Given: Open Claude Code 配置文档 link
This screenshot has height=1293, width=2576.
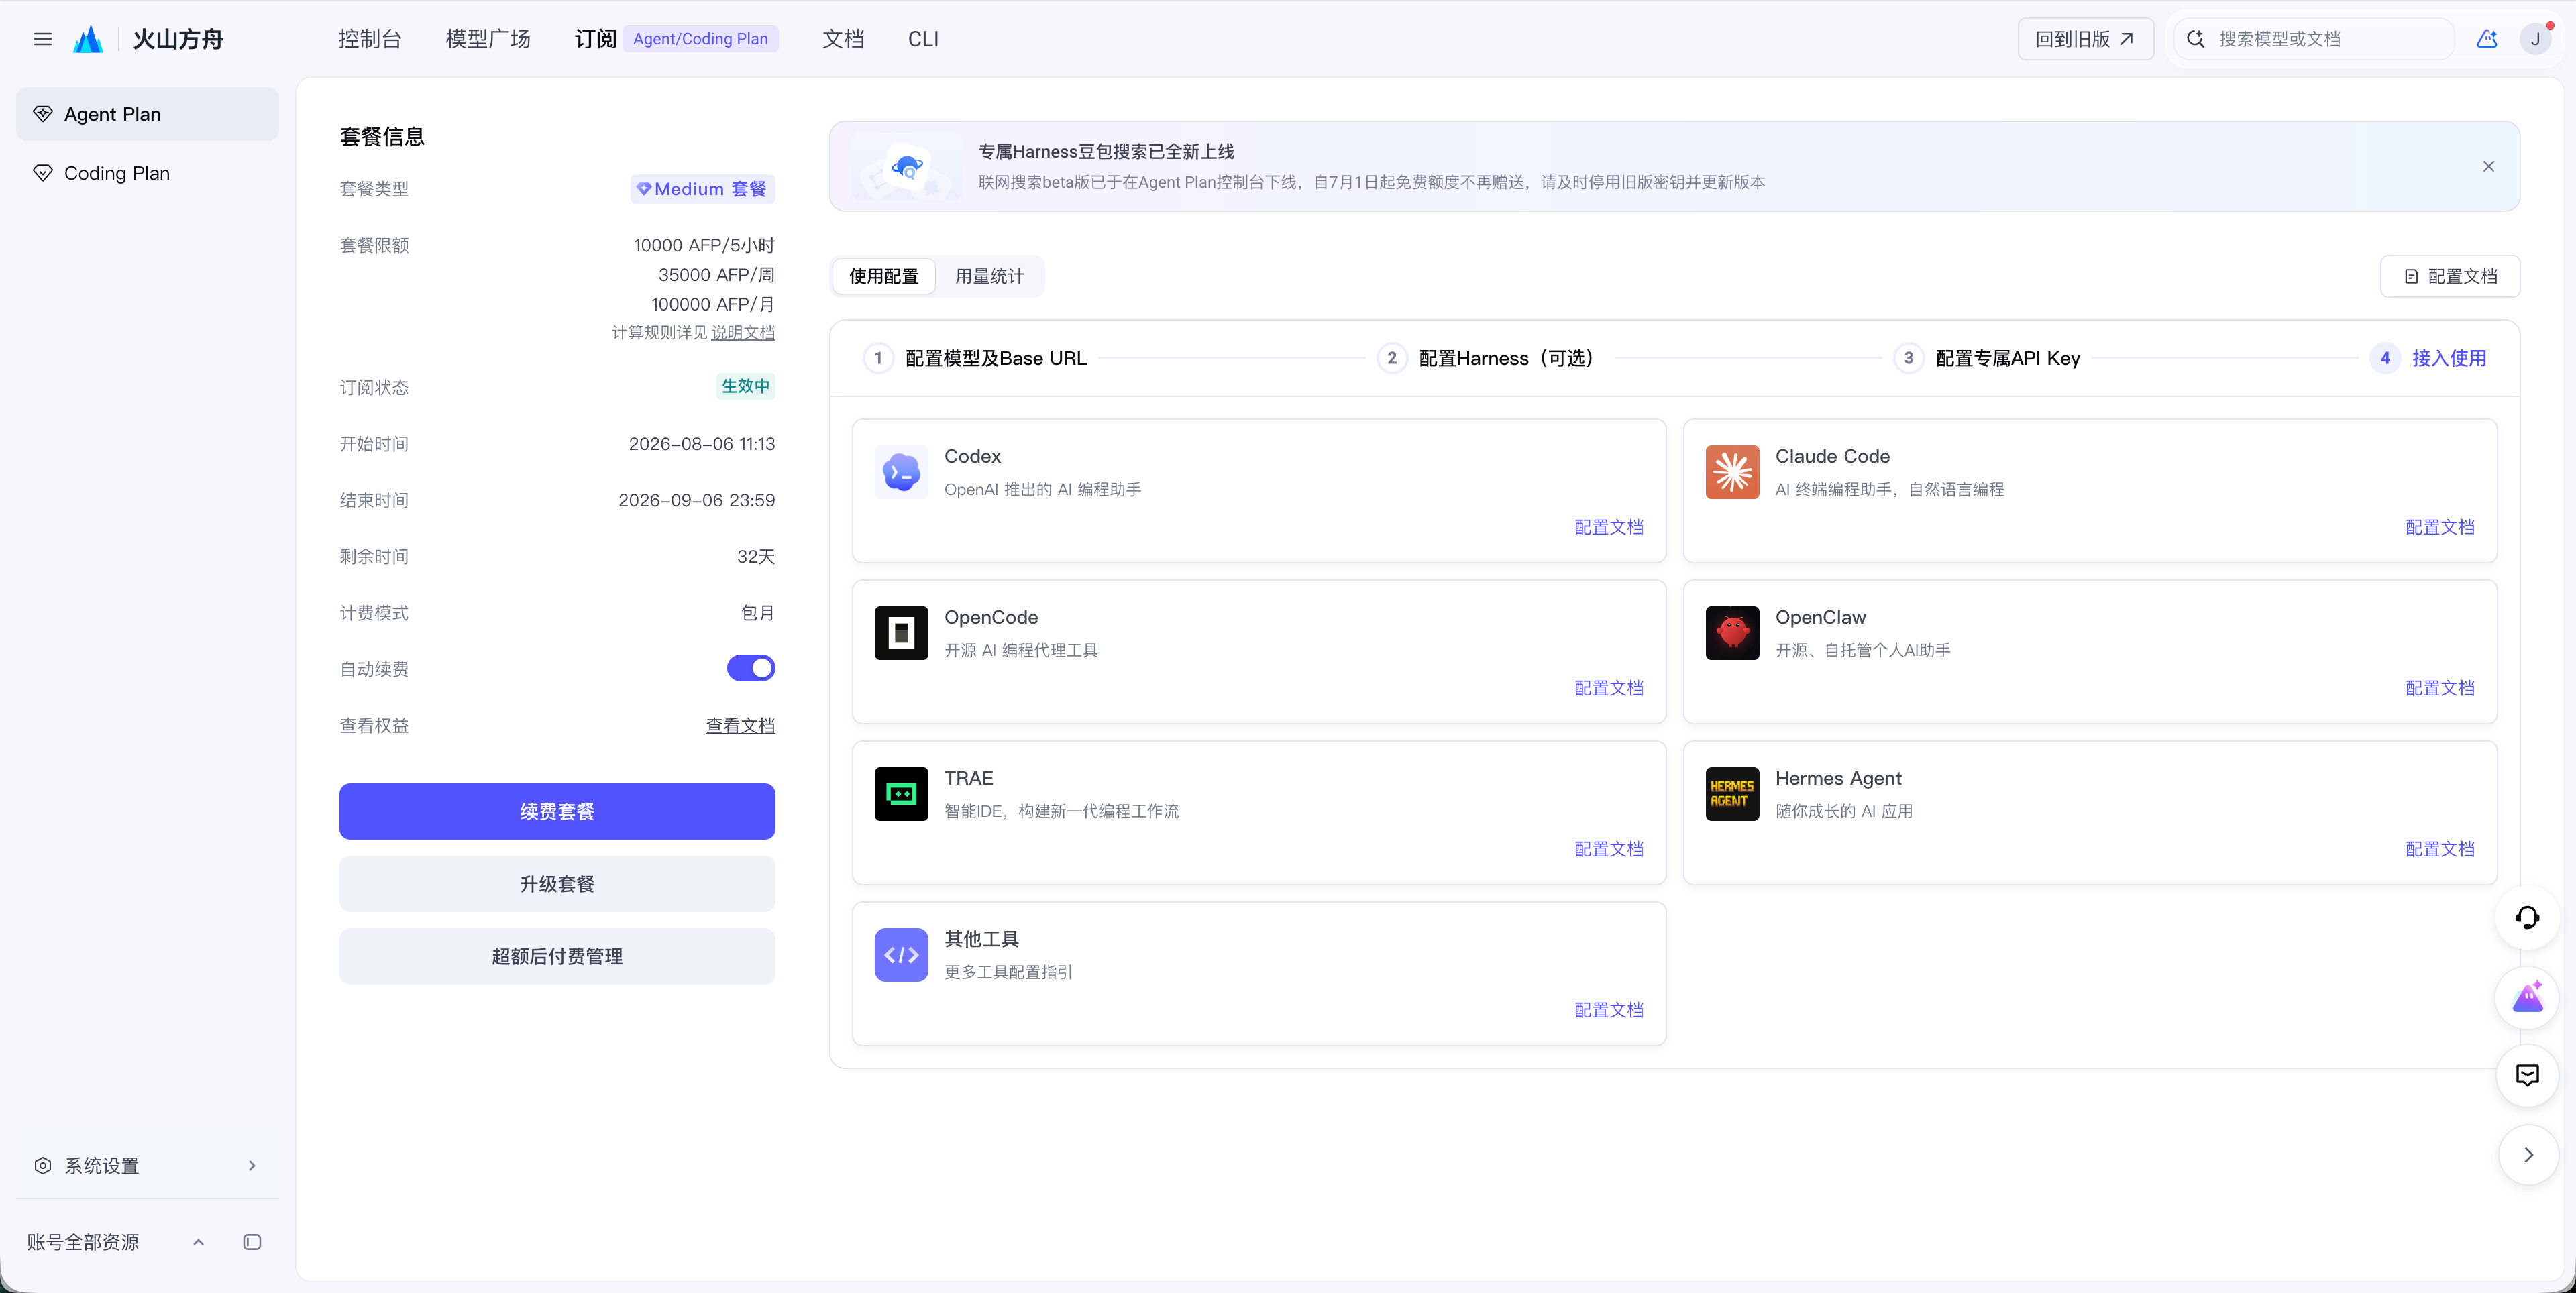Looking at the screenshot, I should point(2439,527).
